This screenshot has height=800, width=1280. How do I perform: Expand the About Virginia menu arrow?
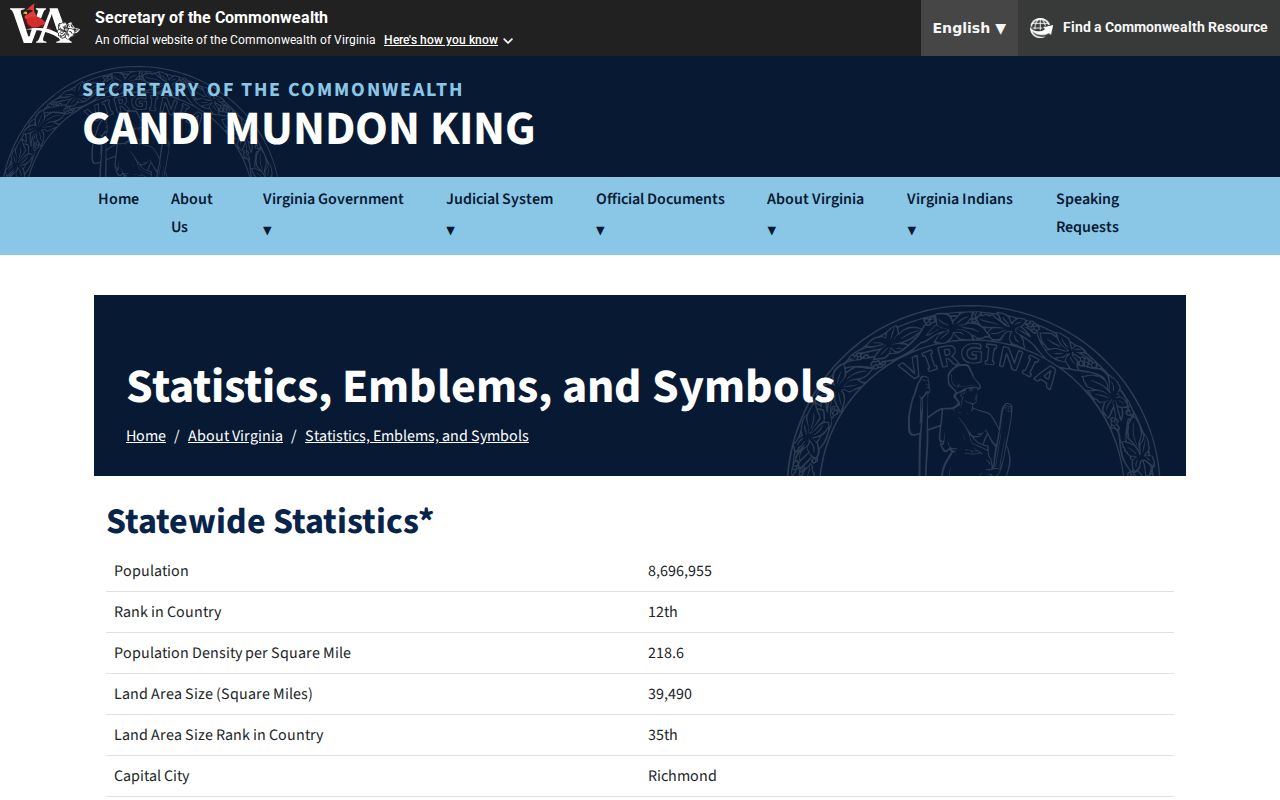click(771, 230)
